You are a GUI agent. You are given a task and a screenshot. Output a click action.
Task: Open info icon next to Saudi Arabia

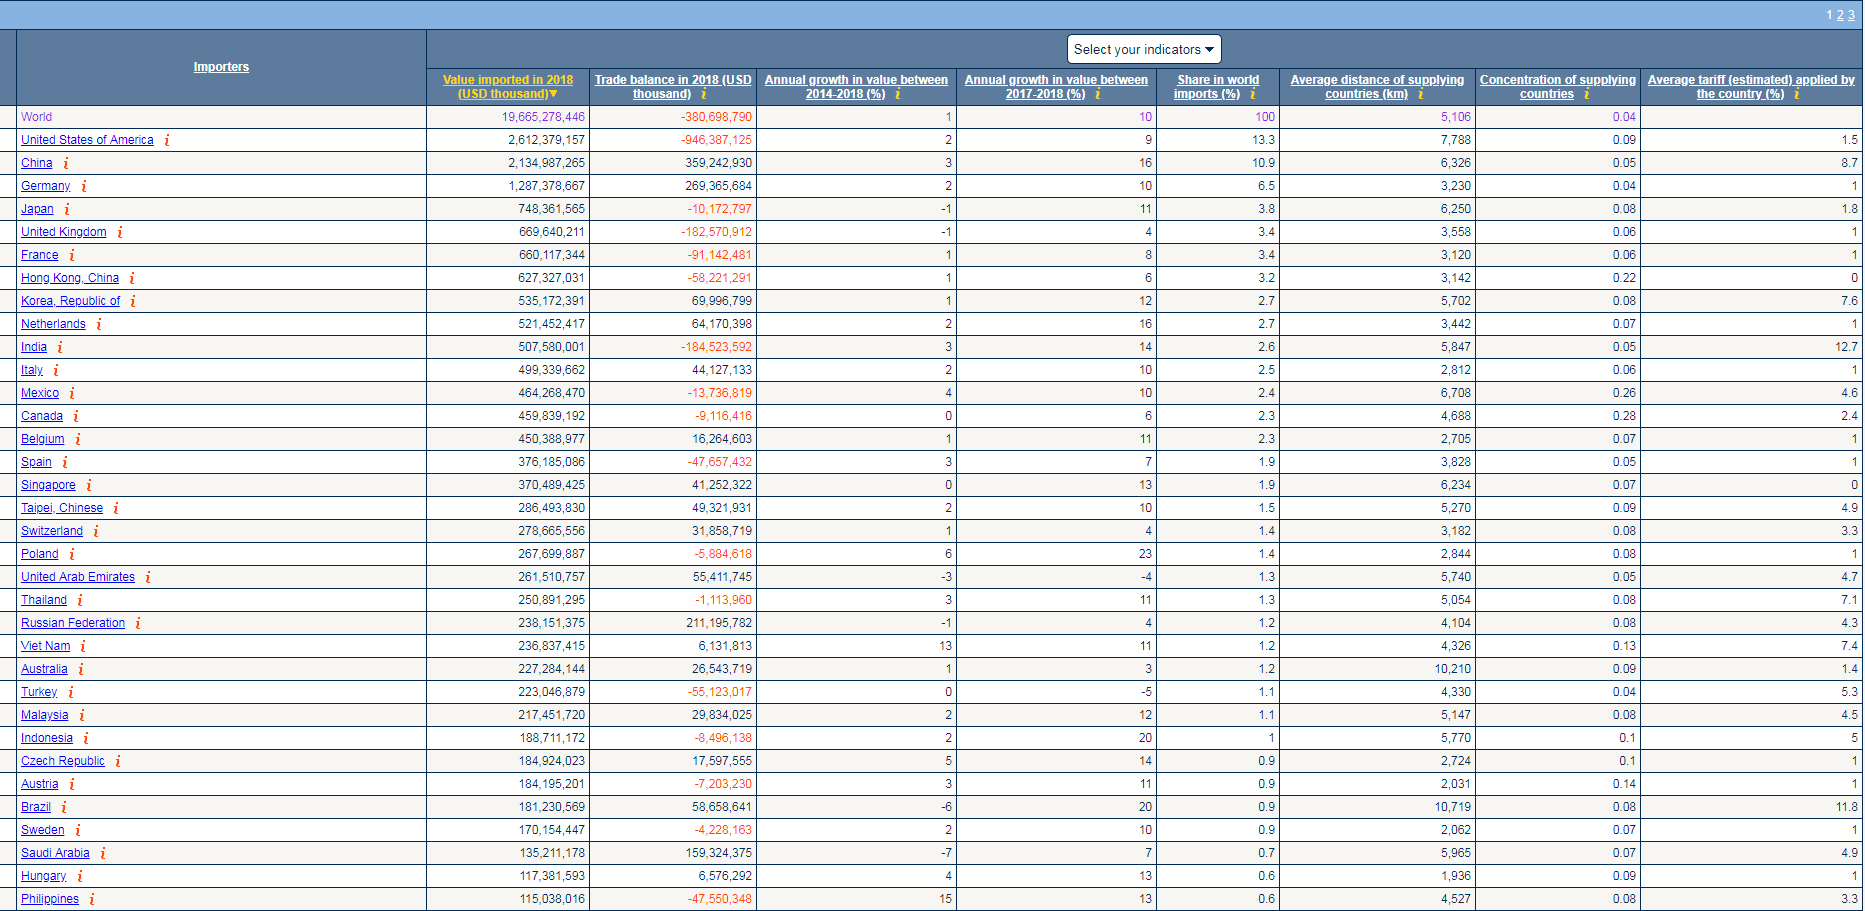103,853
